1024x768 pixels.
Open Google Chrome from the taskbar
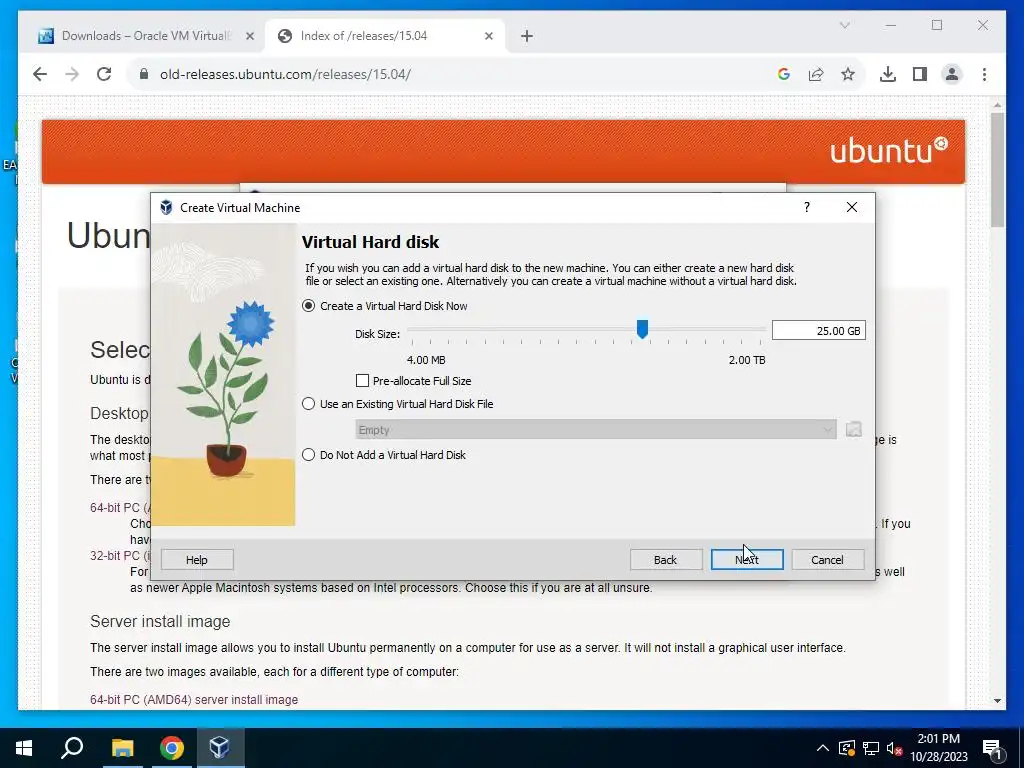171,748
